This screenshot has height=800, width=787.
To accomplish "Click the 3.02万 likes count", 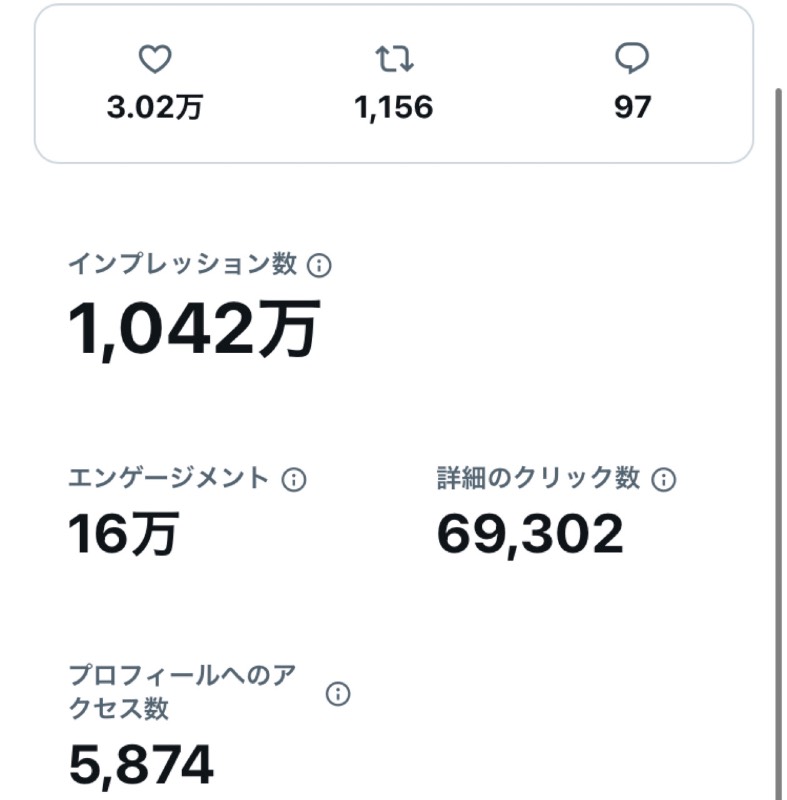I will click(155, 108).
